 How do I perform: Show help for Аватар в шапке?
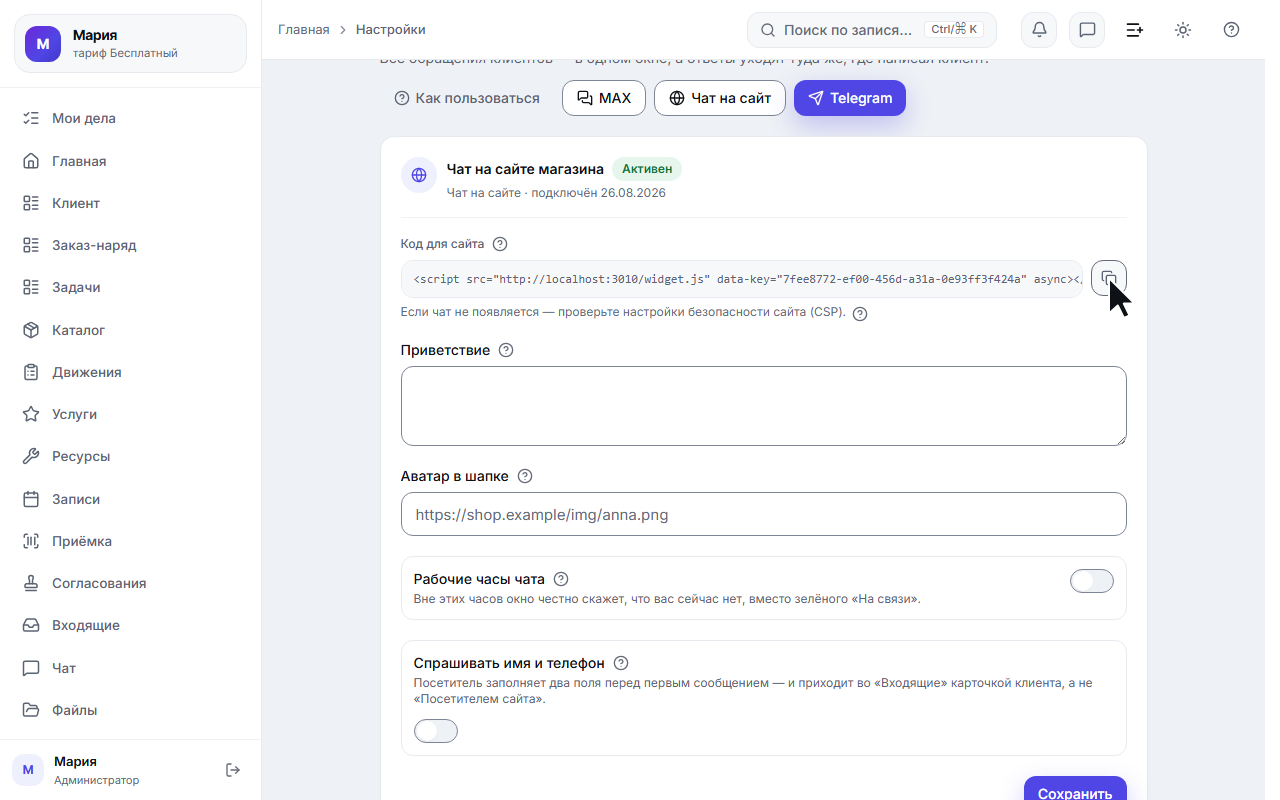click(x=525, y=476)
